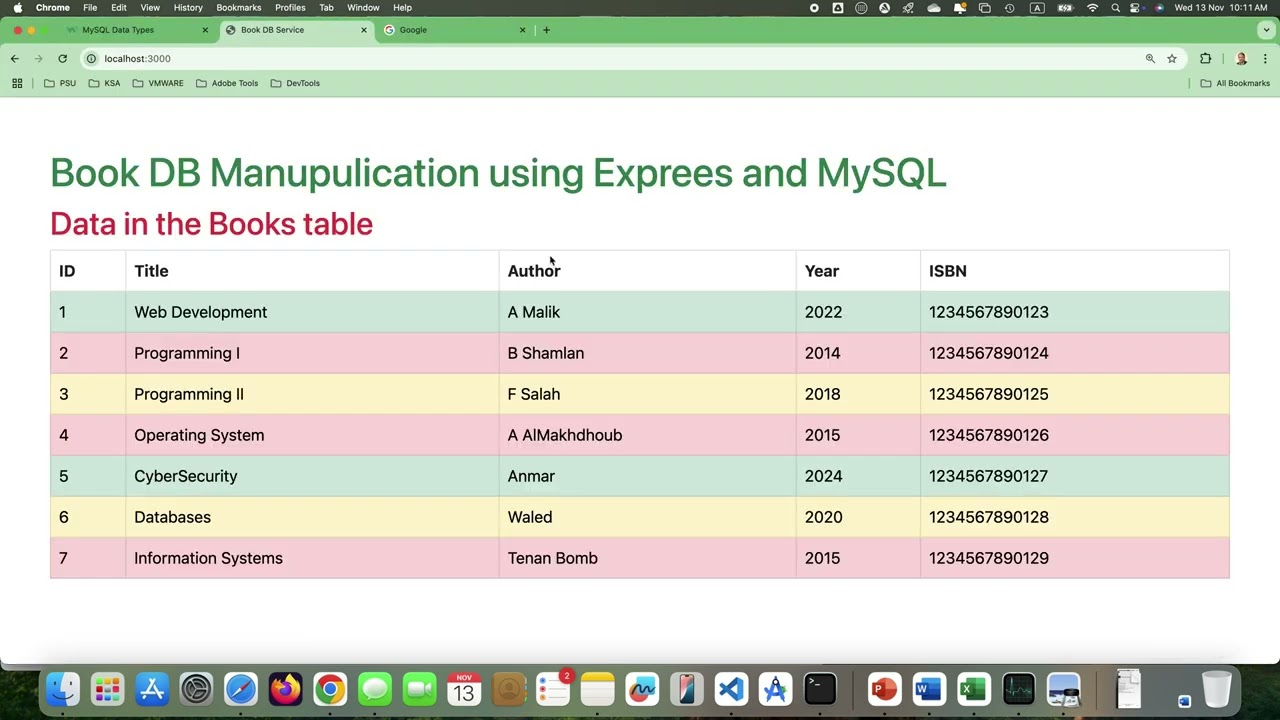Open Activity Monitor from the Dock
The image size is (1280, 720).
[1018, 689]
